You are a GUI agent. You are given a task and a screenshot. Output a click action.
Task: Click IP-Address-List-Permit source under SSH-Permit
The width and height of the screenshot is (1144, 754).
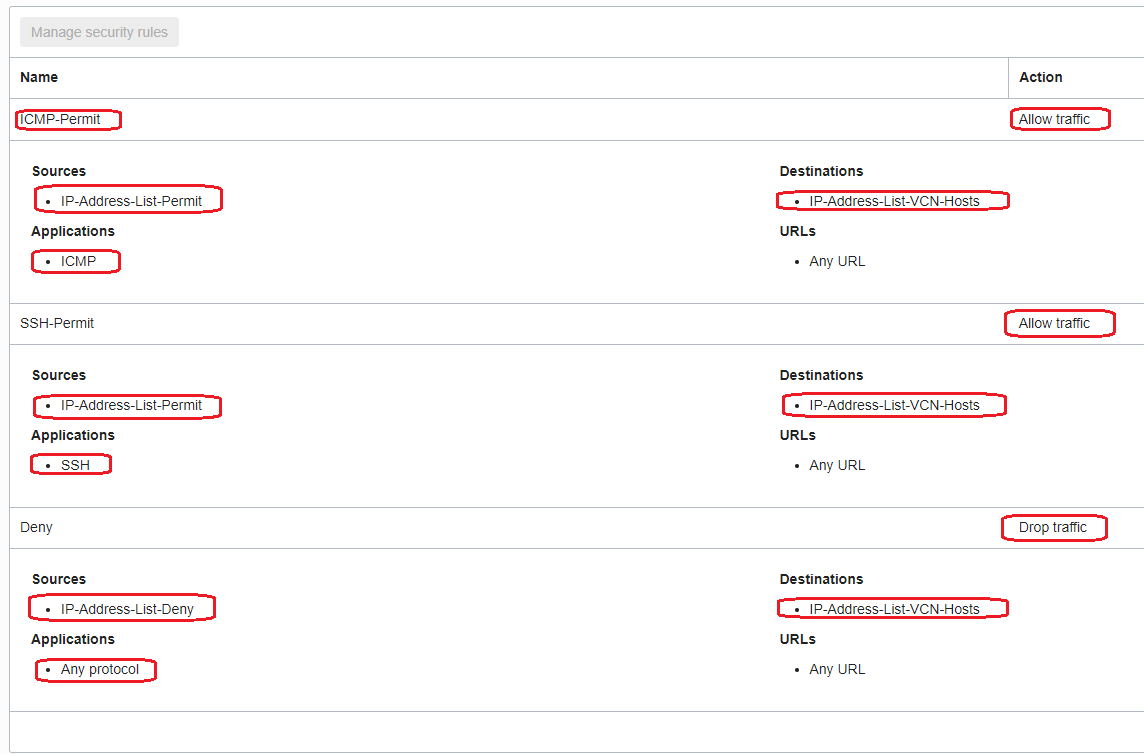coord(131,405)
